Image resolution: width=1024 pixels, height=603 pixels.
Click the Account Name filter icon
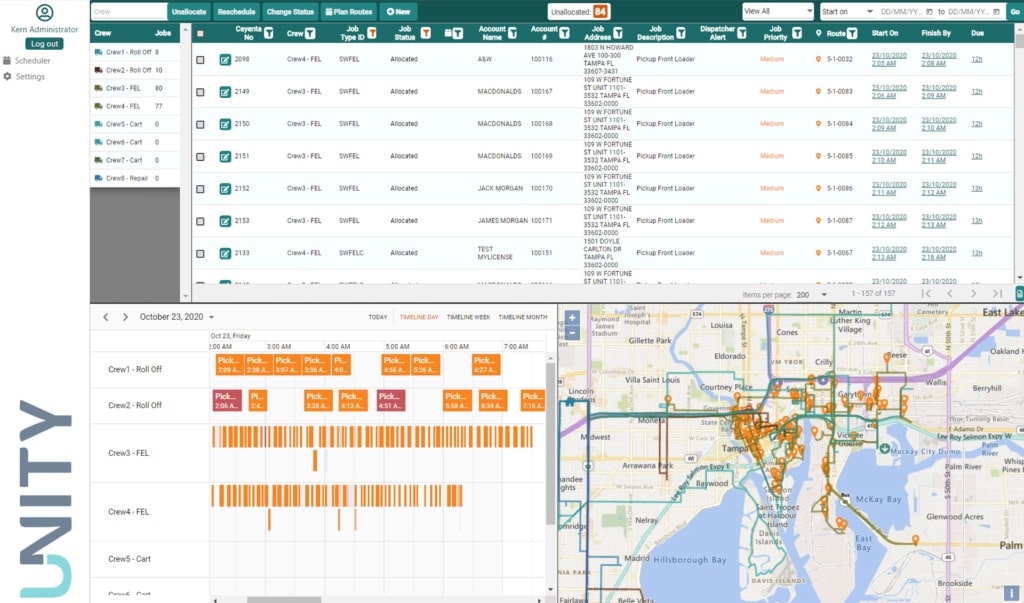pyautogui.click(x=513, y=34)
